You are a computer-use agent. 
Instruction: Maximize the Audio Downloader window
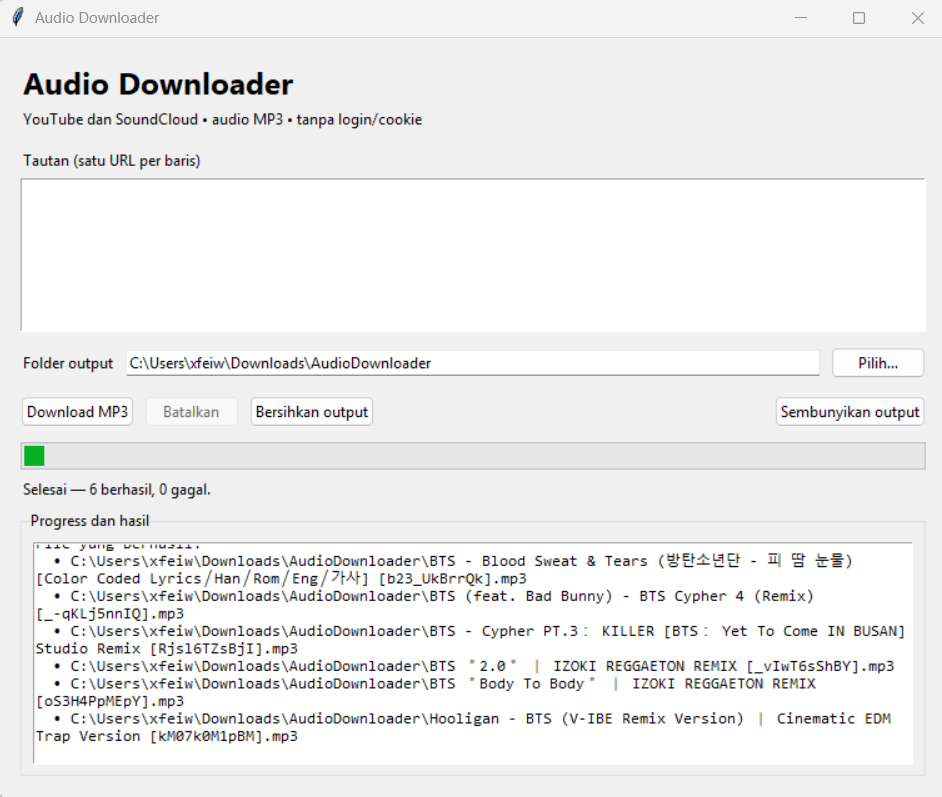click(859, 18)
